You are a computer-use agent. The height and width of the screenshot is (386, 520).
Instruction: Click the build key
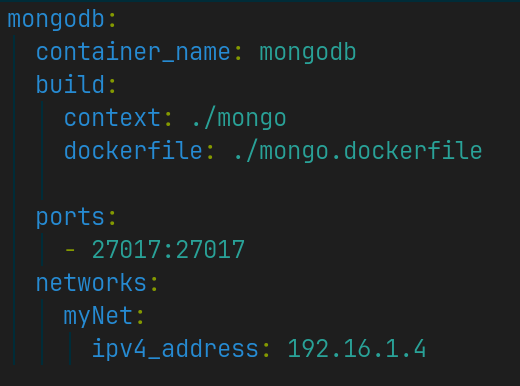click(x=70, y=84)
